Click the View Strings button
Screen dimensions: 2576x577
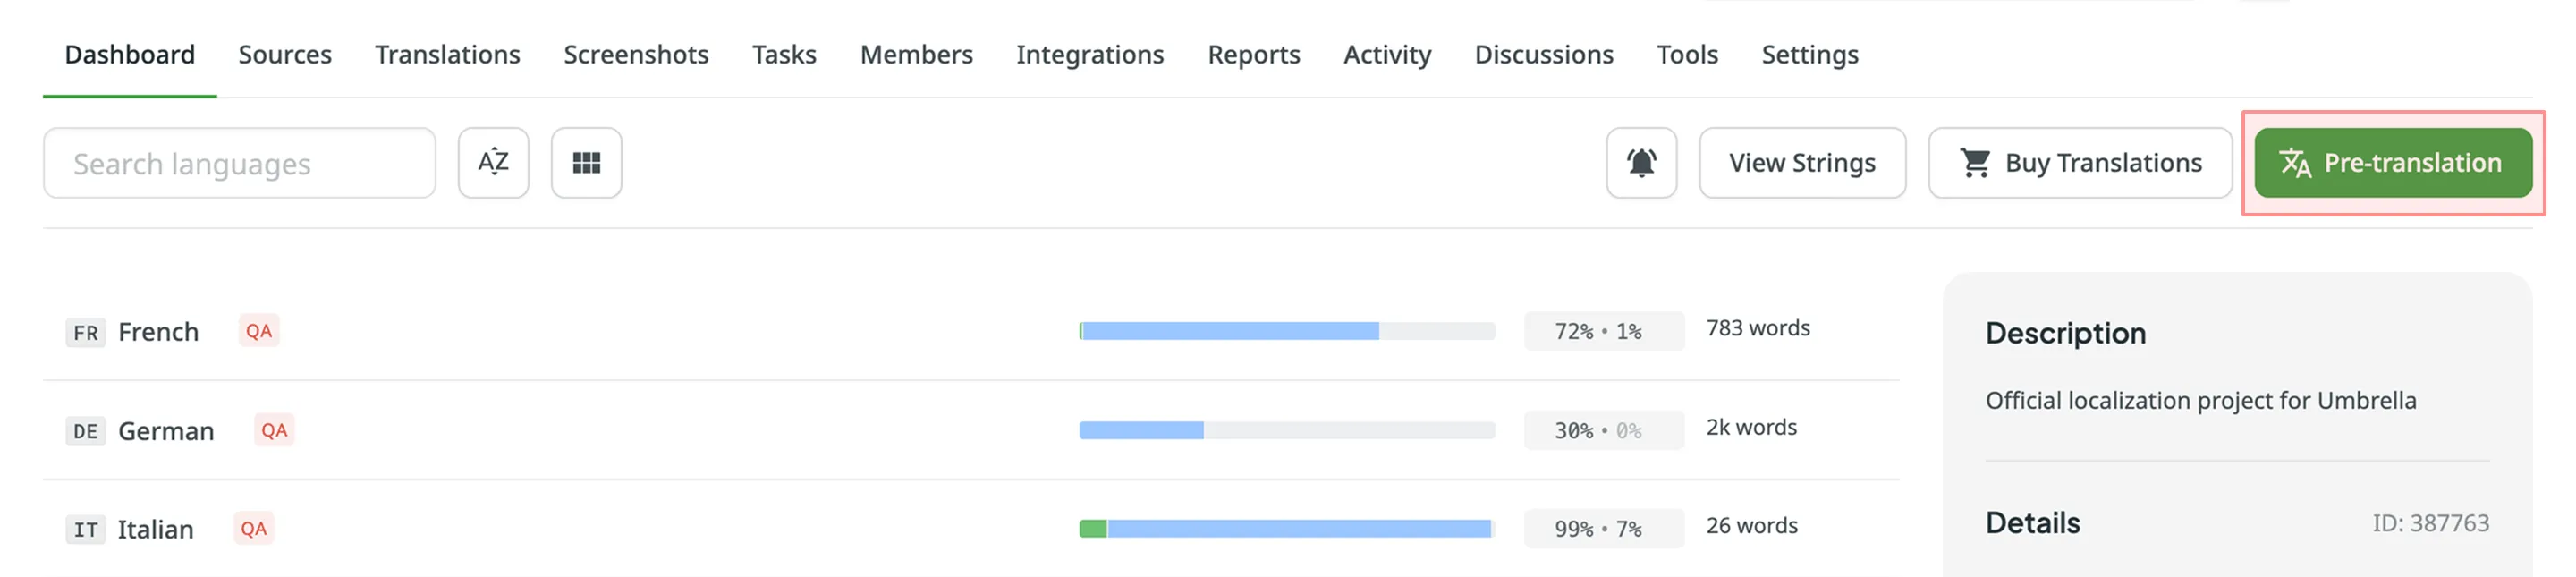(x=1802, y=163)
